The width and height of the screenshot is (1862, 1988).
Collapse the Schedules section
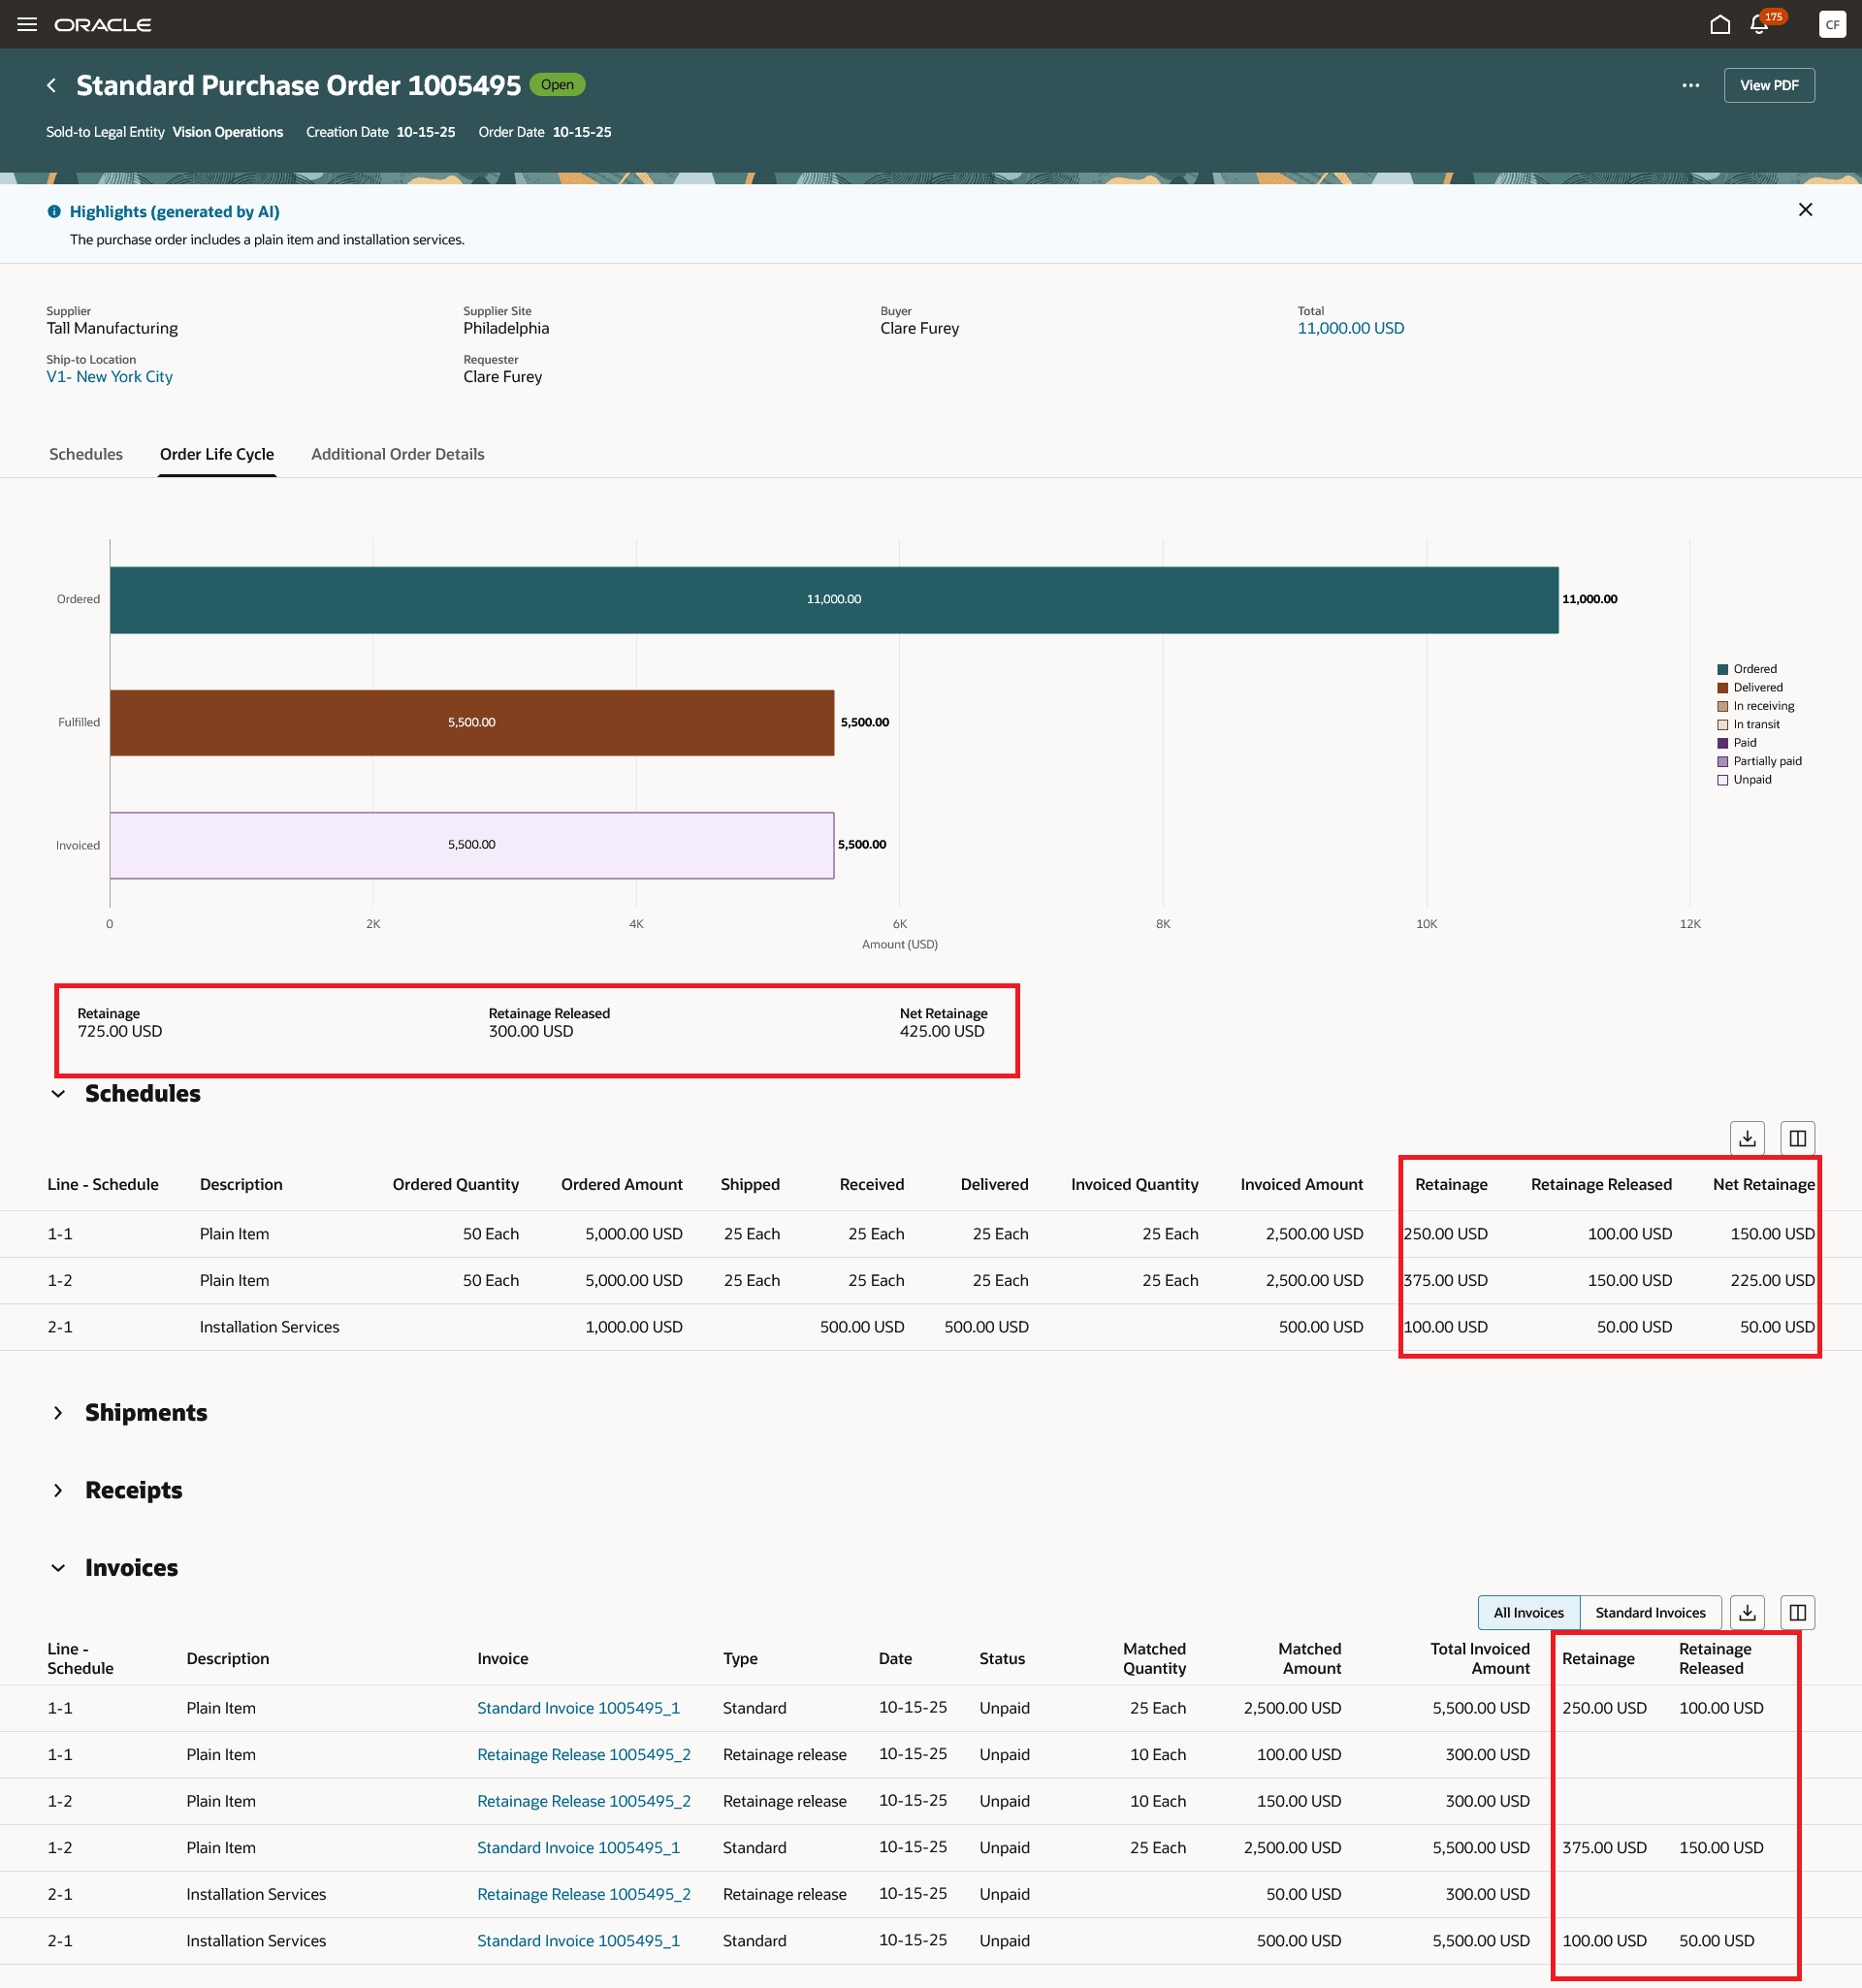(58, 1094)
